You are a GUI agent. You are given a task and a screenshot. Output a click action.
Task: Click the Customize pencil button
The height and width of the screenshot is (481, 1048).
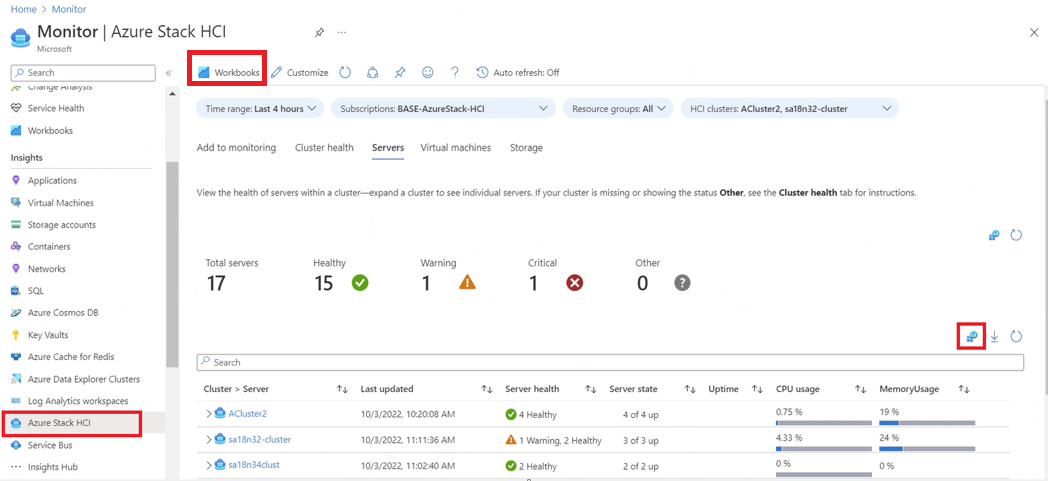point(299,73)
